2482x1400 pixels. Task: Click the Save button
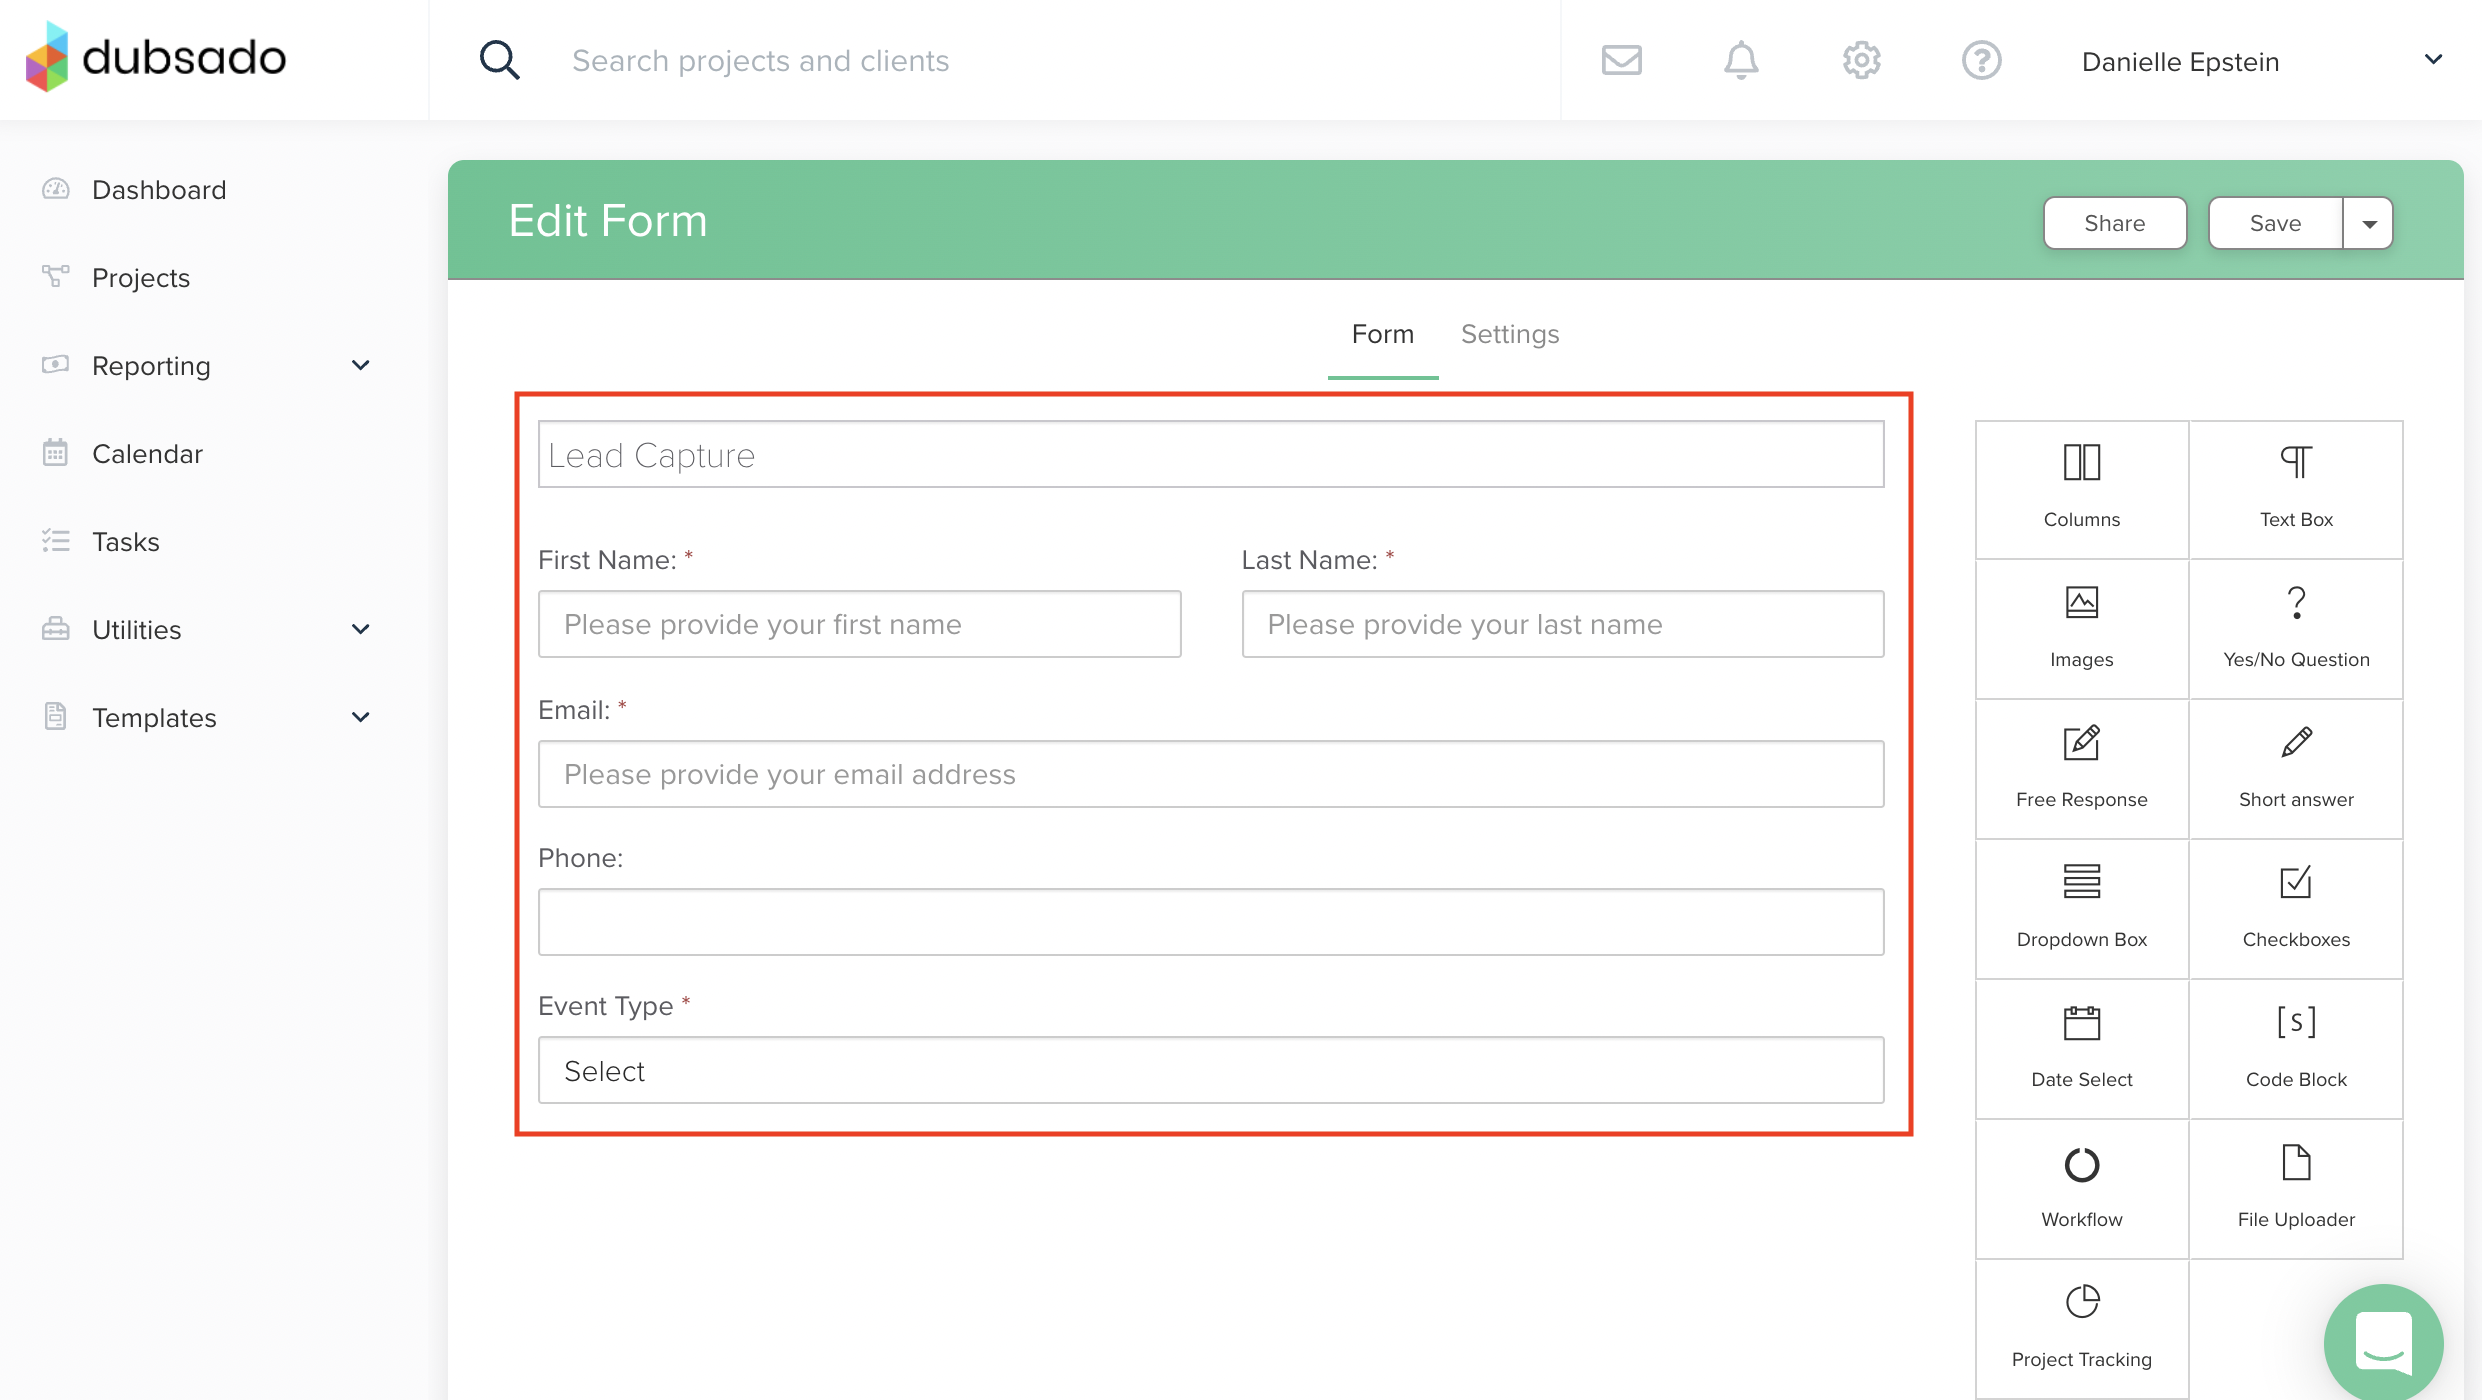pyautogui.click(x=2274, y=223)
